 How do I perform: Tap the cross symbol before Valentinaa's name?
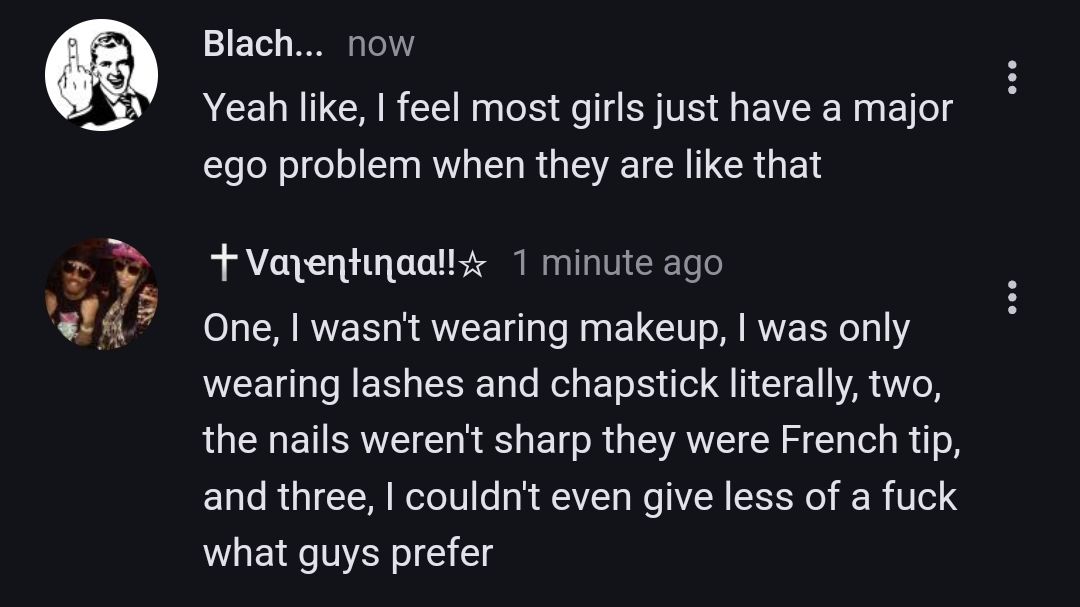click(x=222, y=261)
